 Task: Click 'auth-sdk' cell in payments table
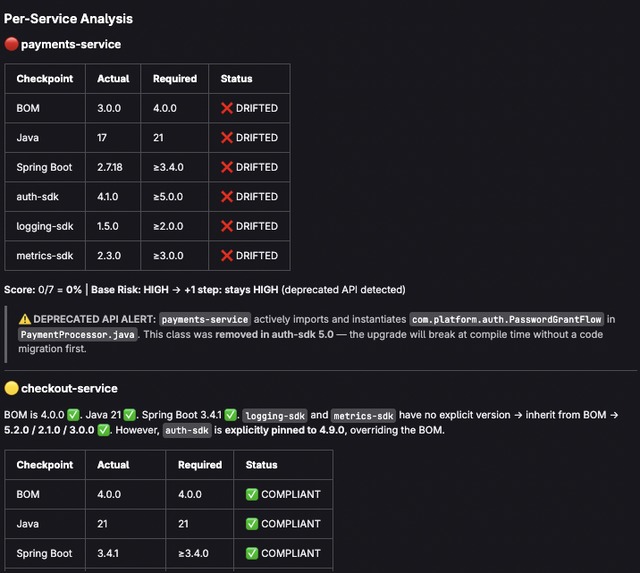(38, 197)
